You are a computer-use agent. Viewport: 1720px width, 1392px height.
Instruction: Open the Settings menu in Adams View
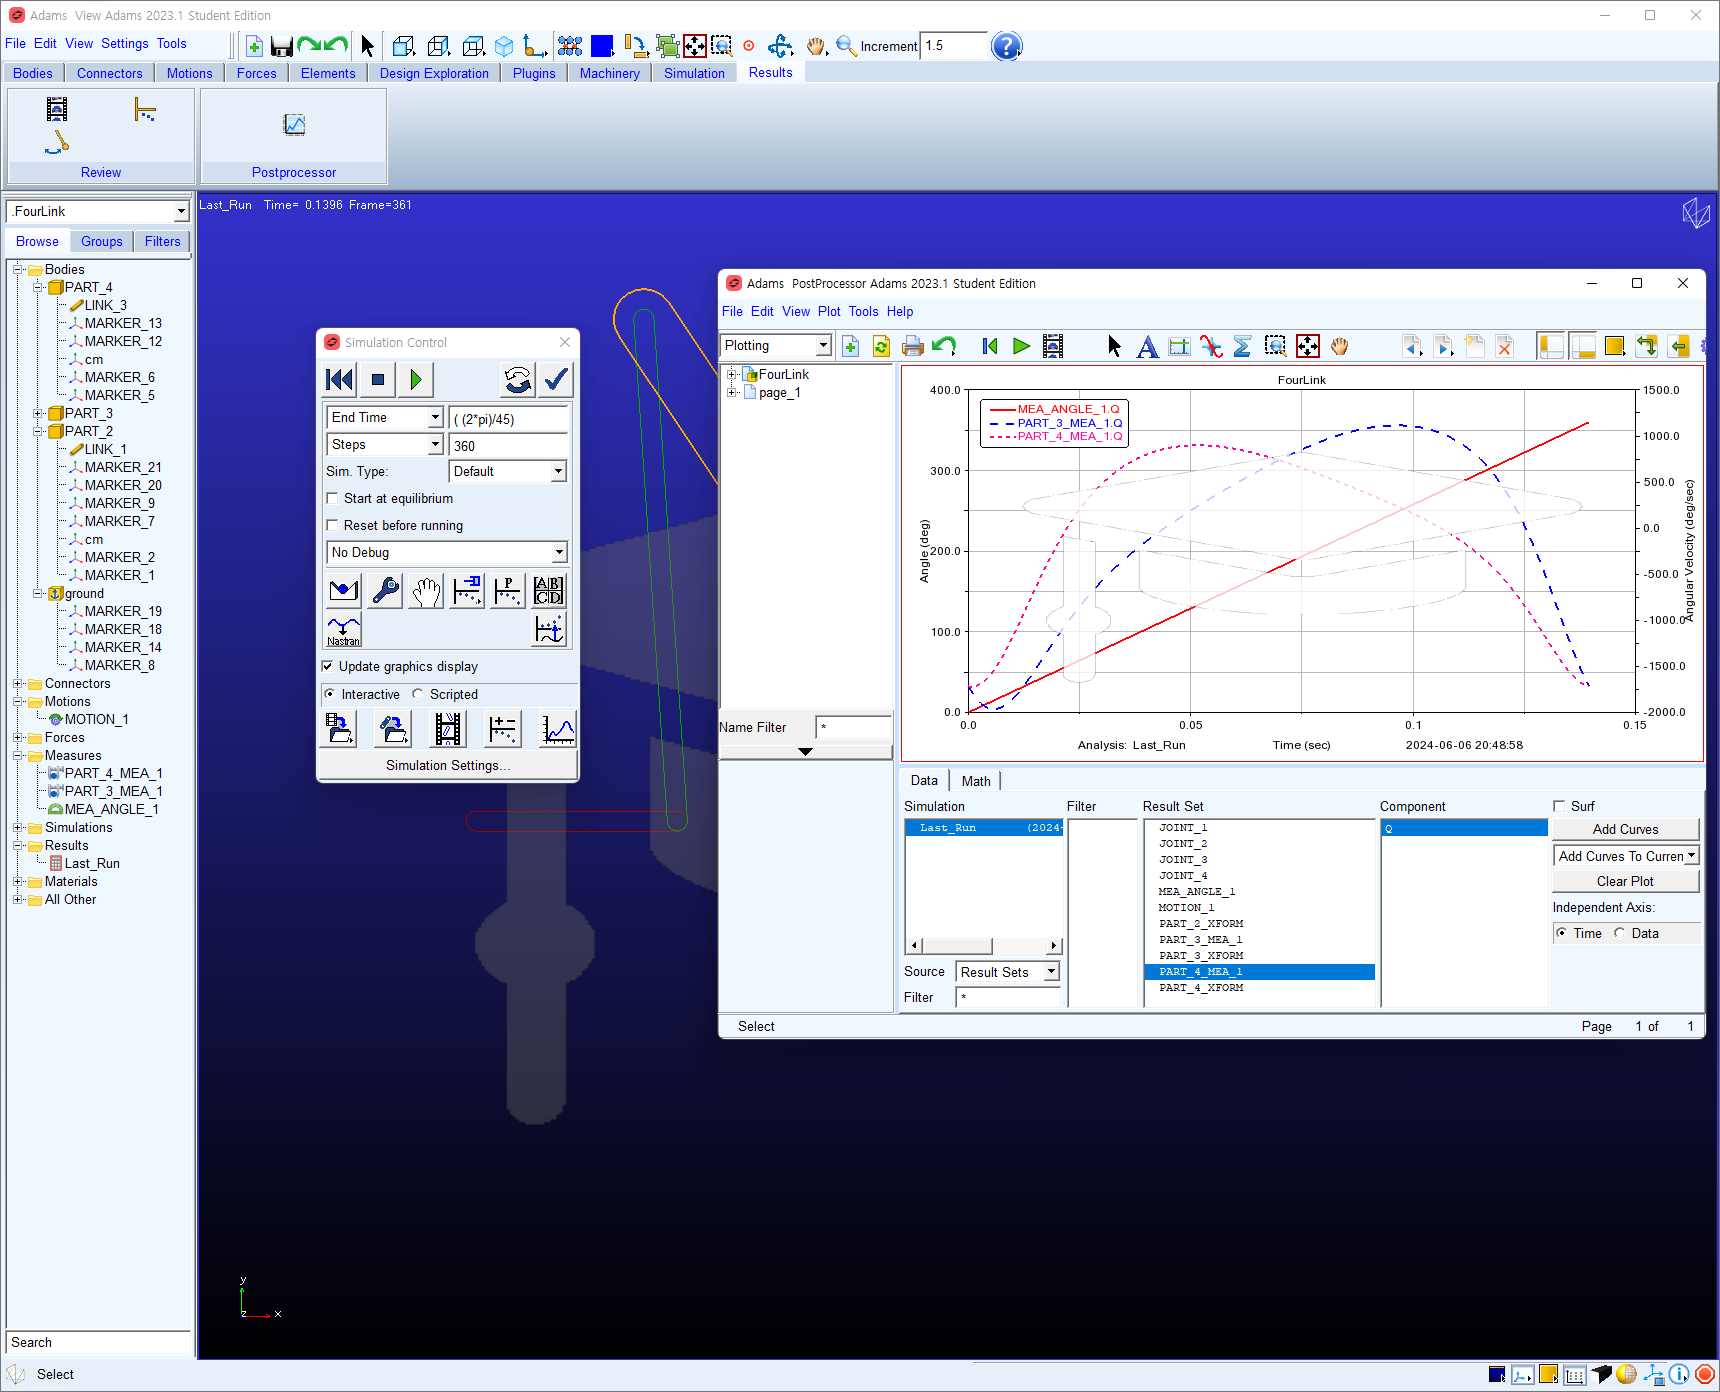coord(124,44)
